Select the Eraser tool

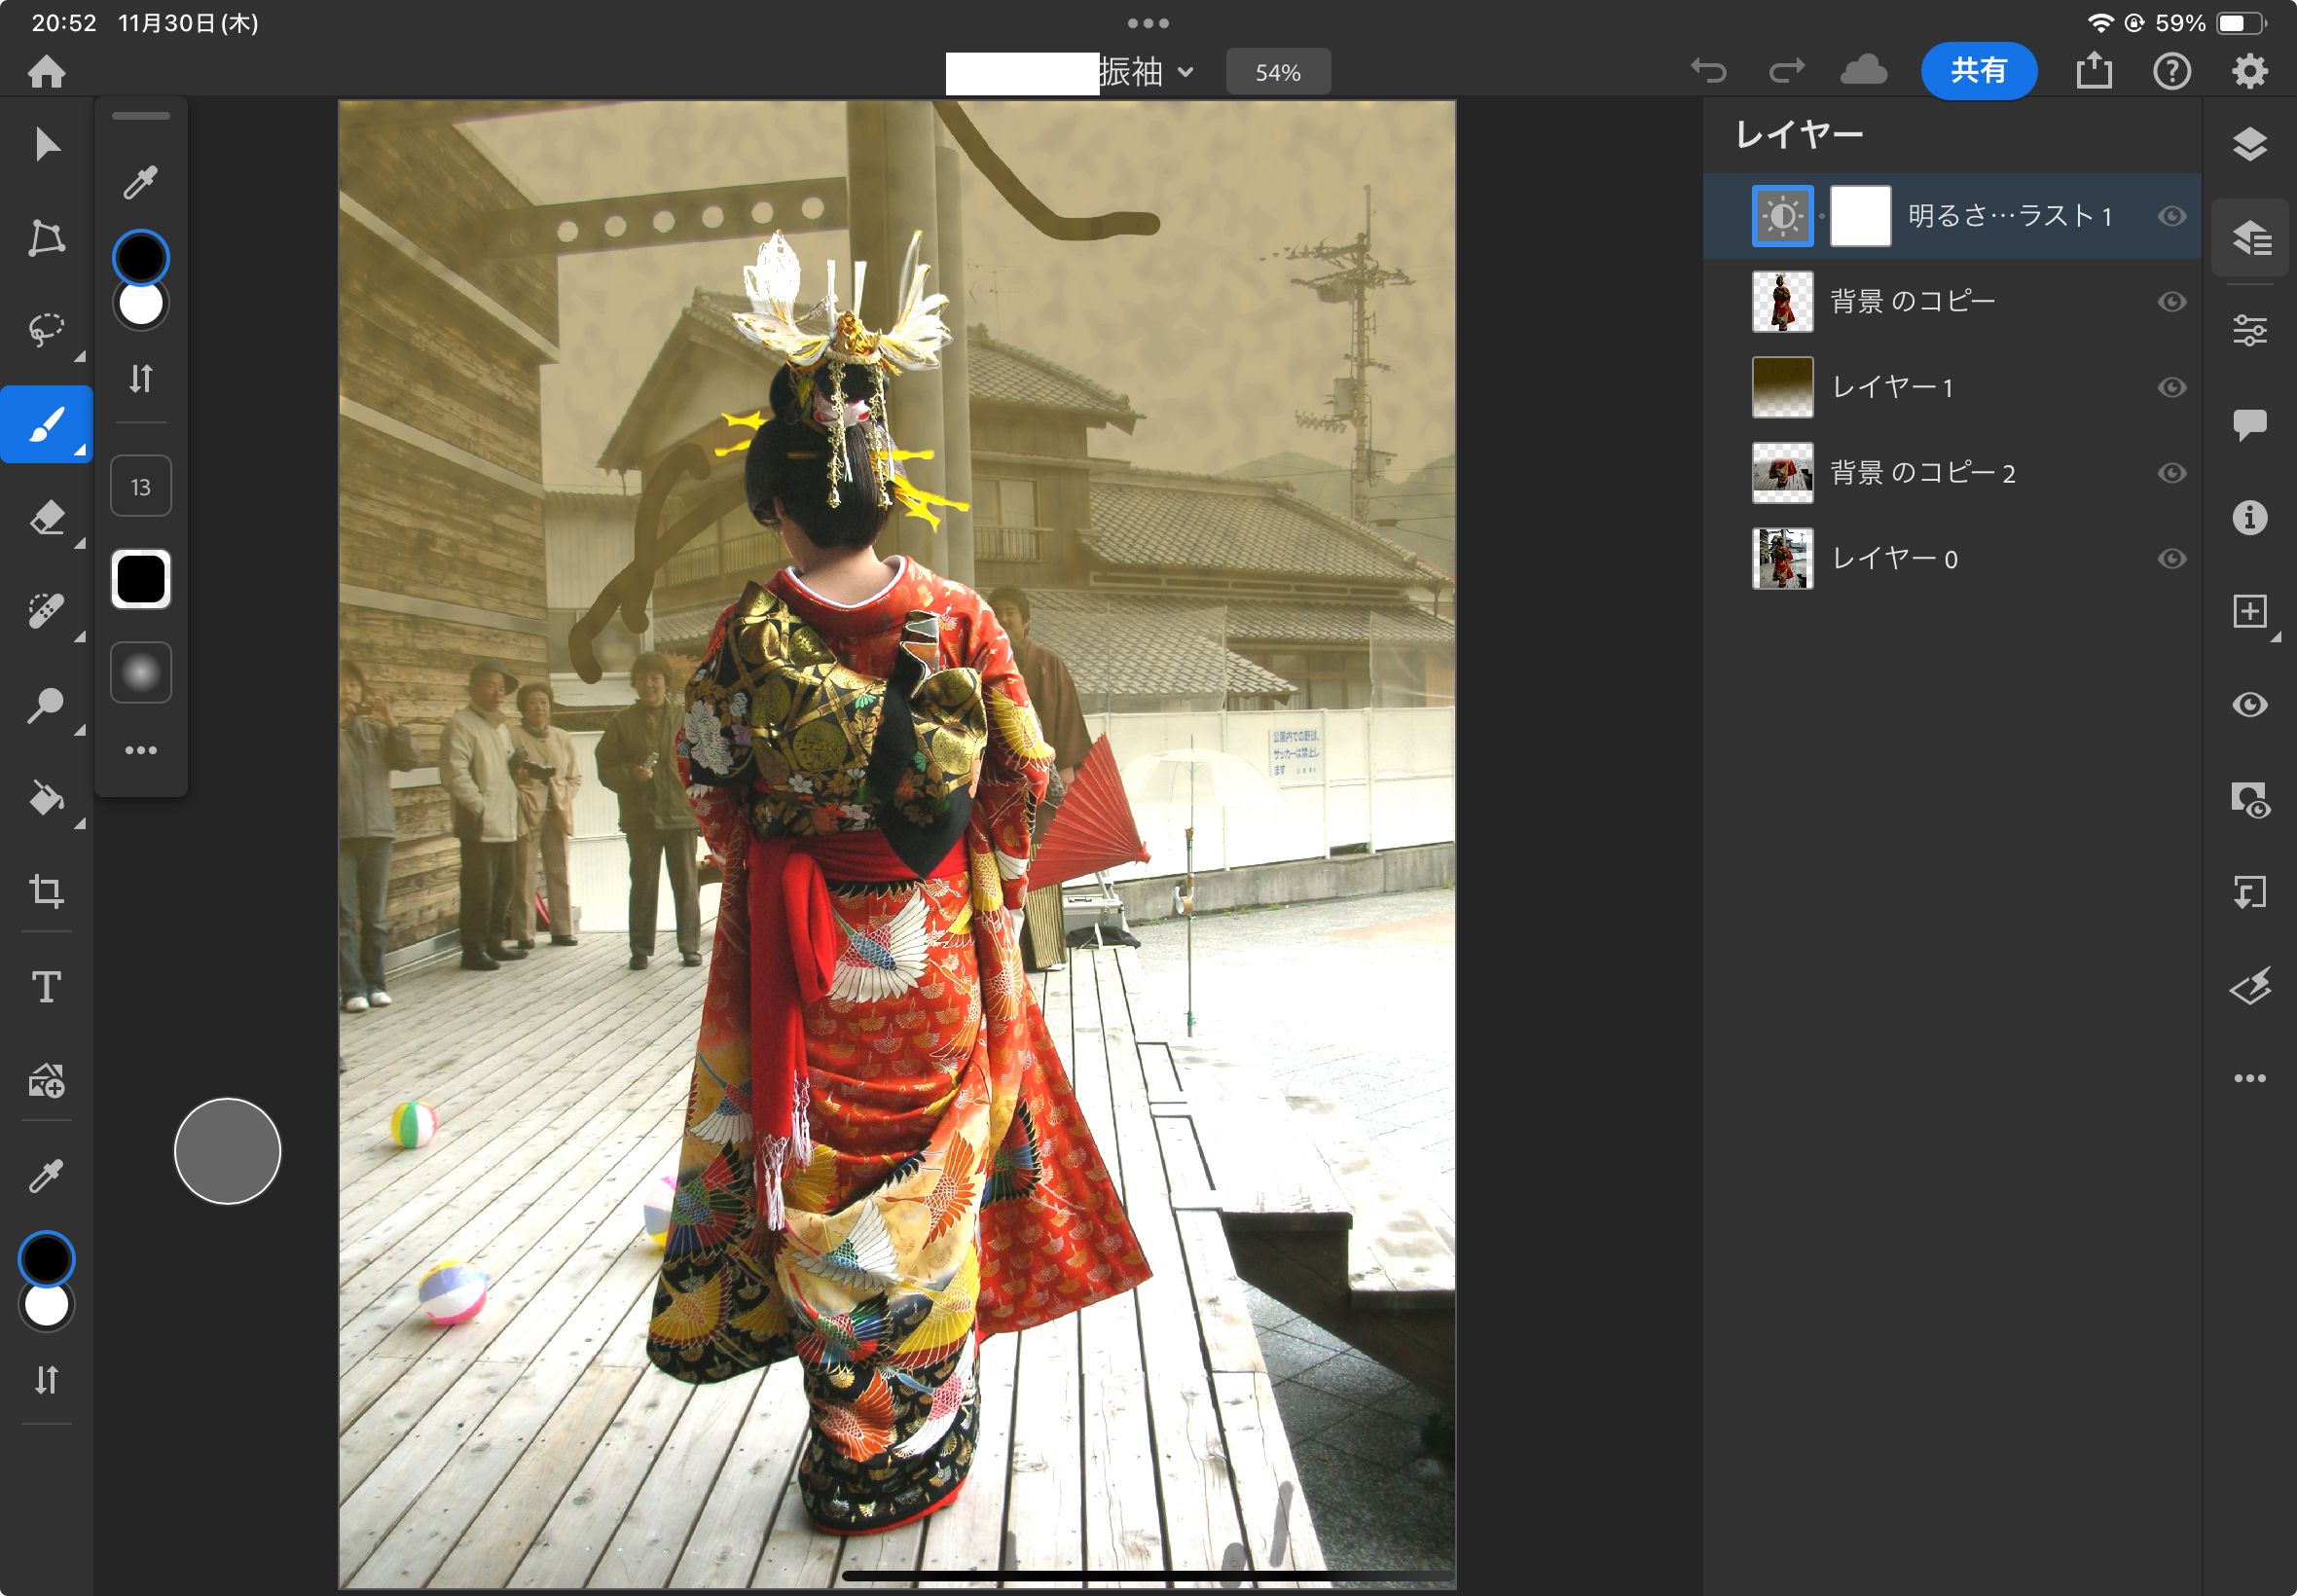tap(46, 518)
